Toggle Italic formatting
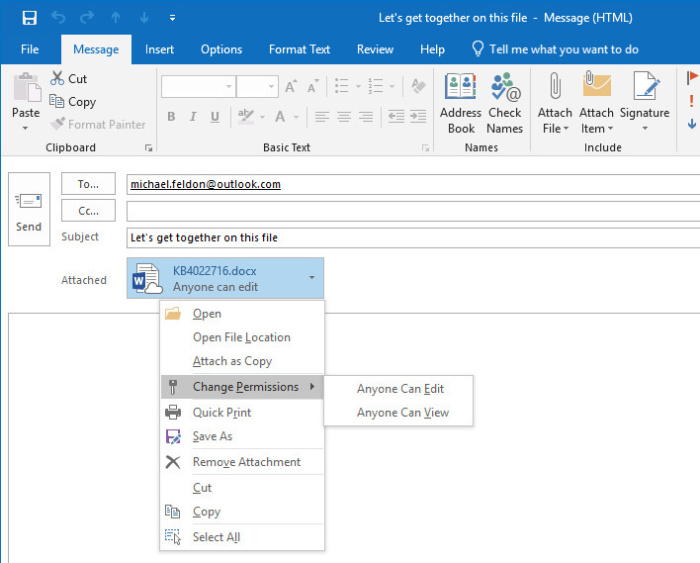This screenshot has width=700, height=563. coord(193,117)
